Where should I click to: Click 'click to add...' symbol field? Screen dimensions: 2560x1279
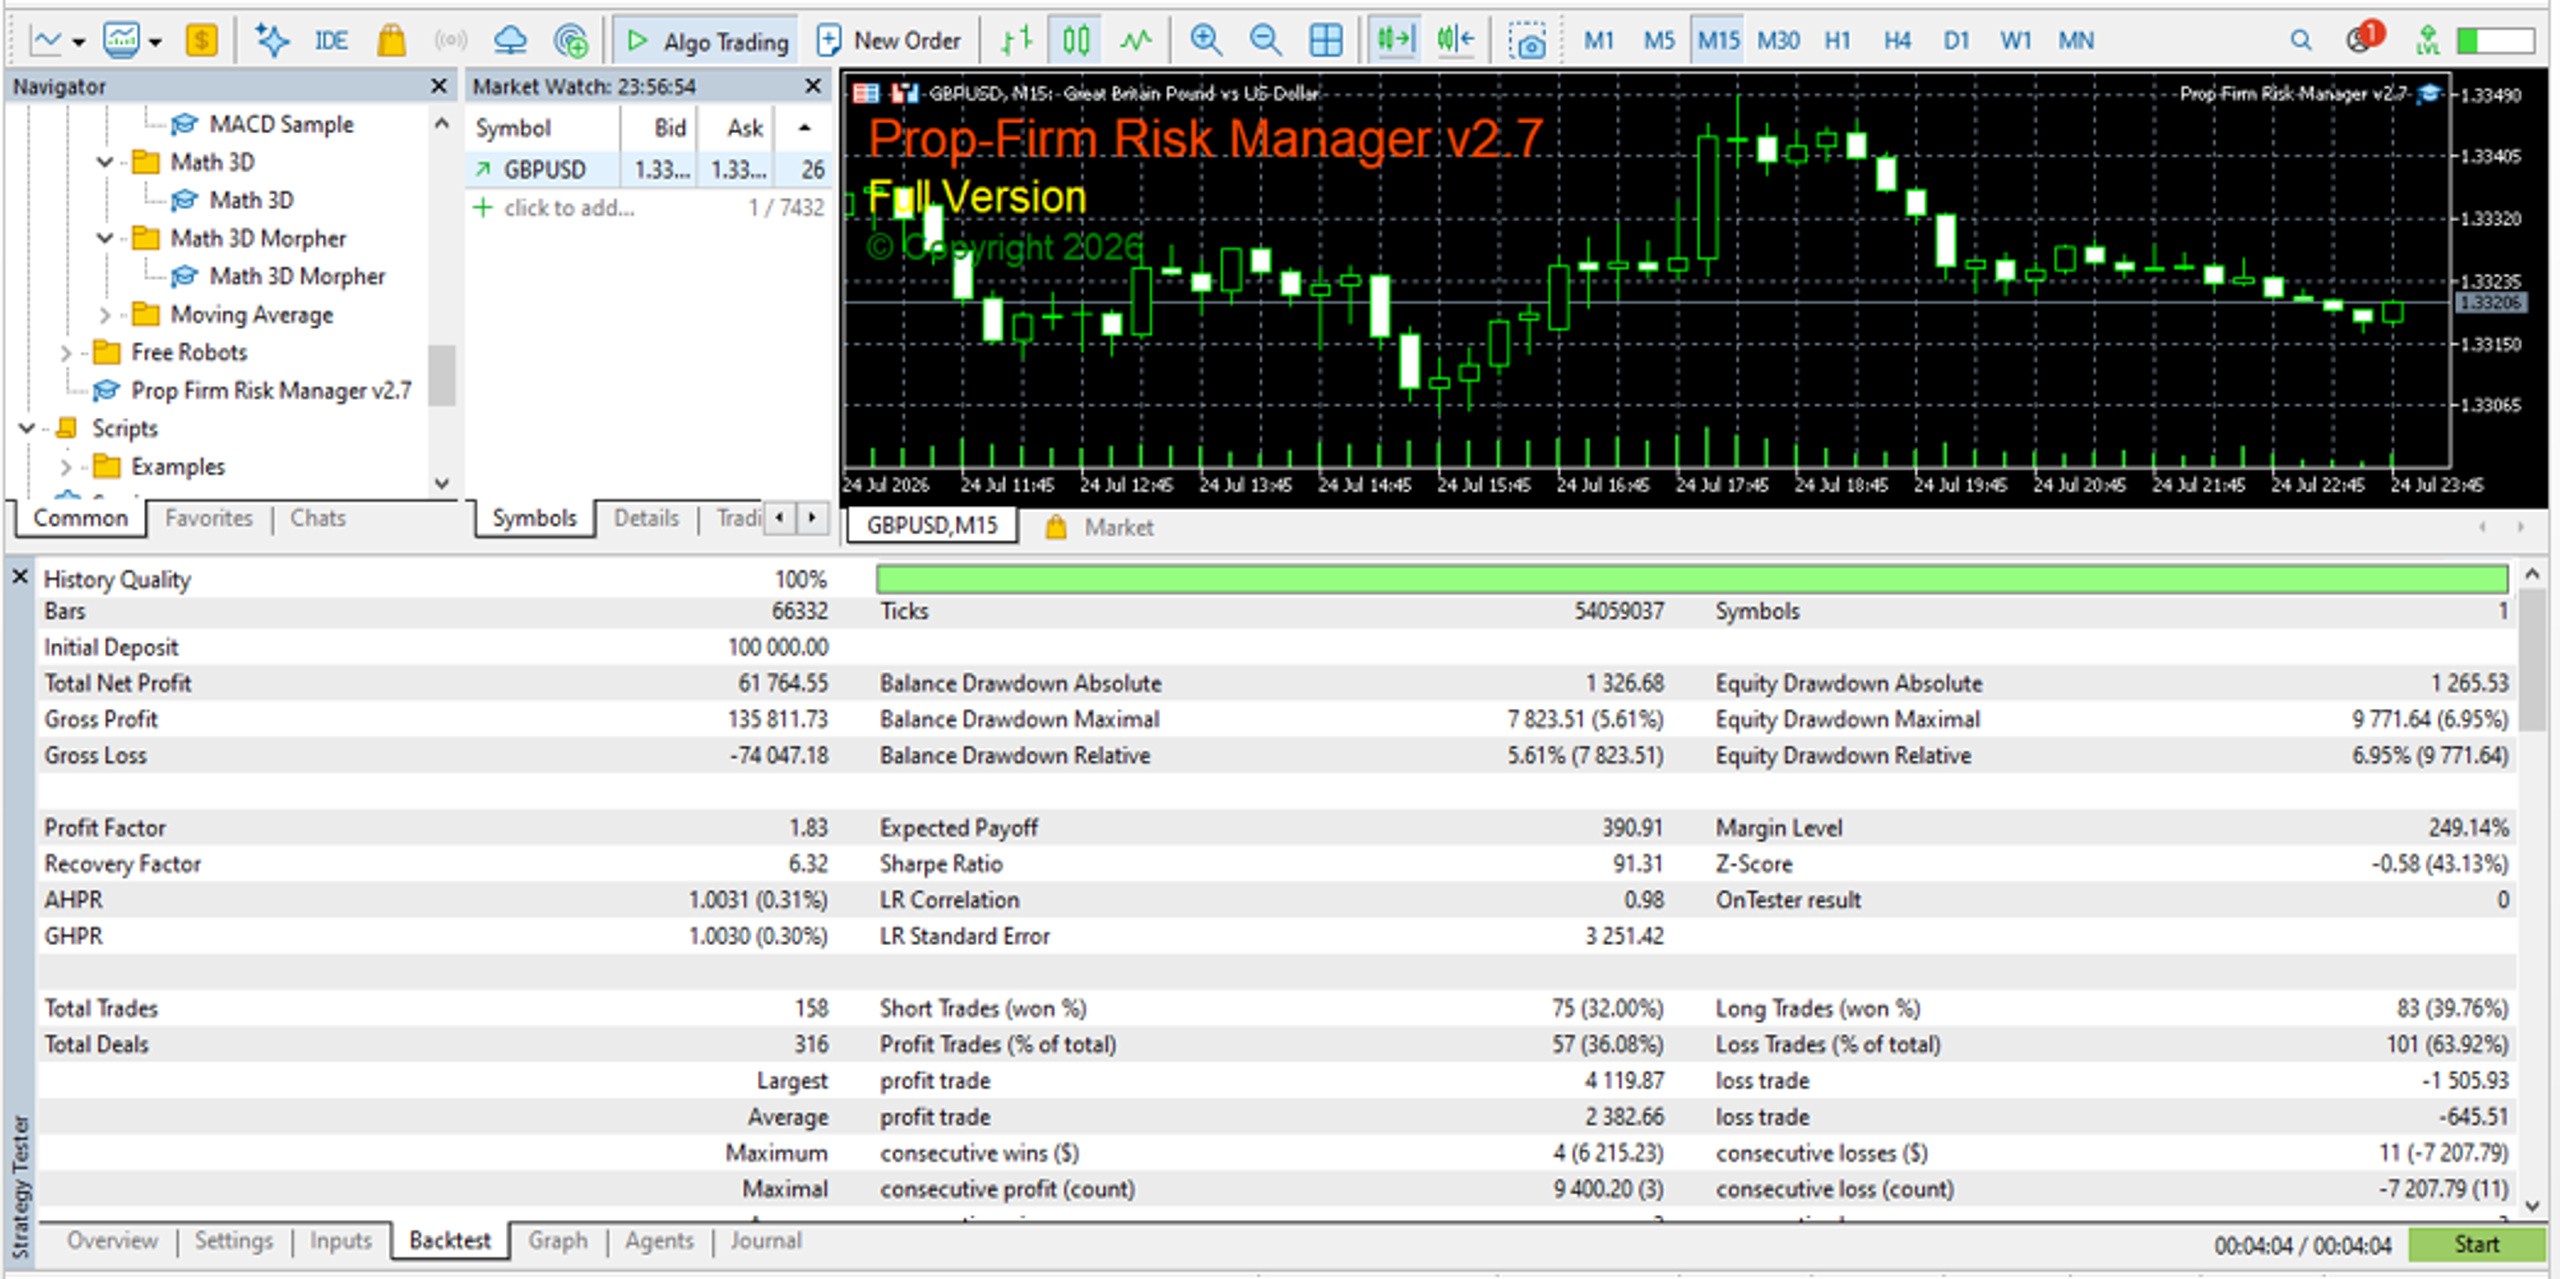coord(569,208)
